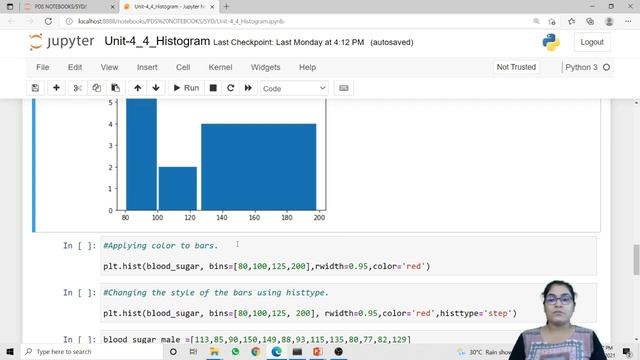This screenshot has height=360, width=640.
Task: Open PowerPoint from the taskbar
Action: coord(318,351)
